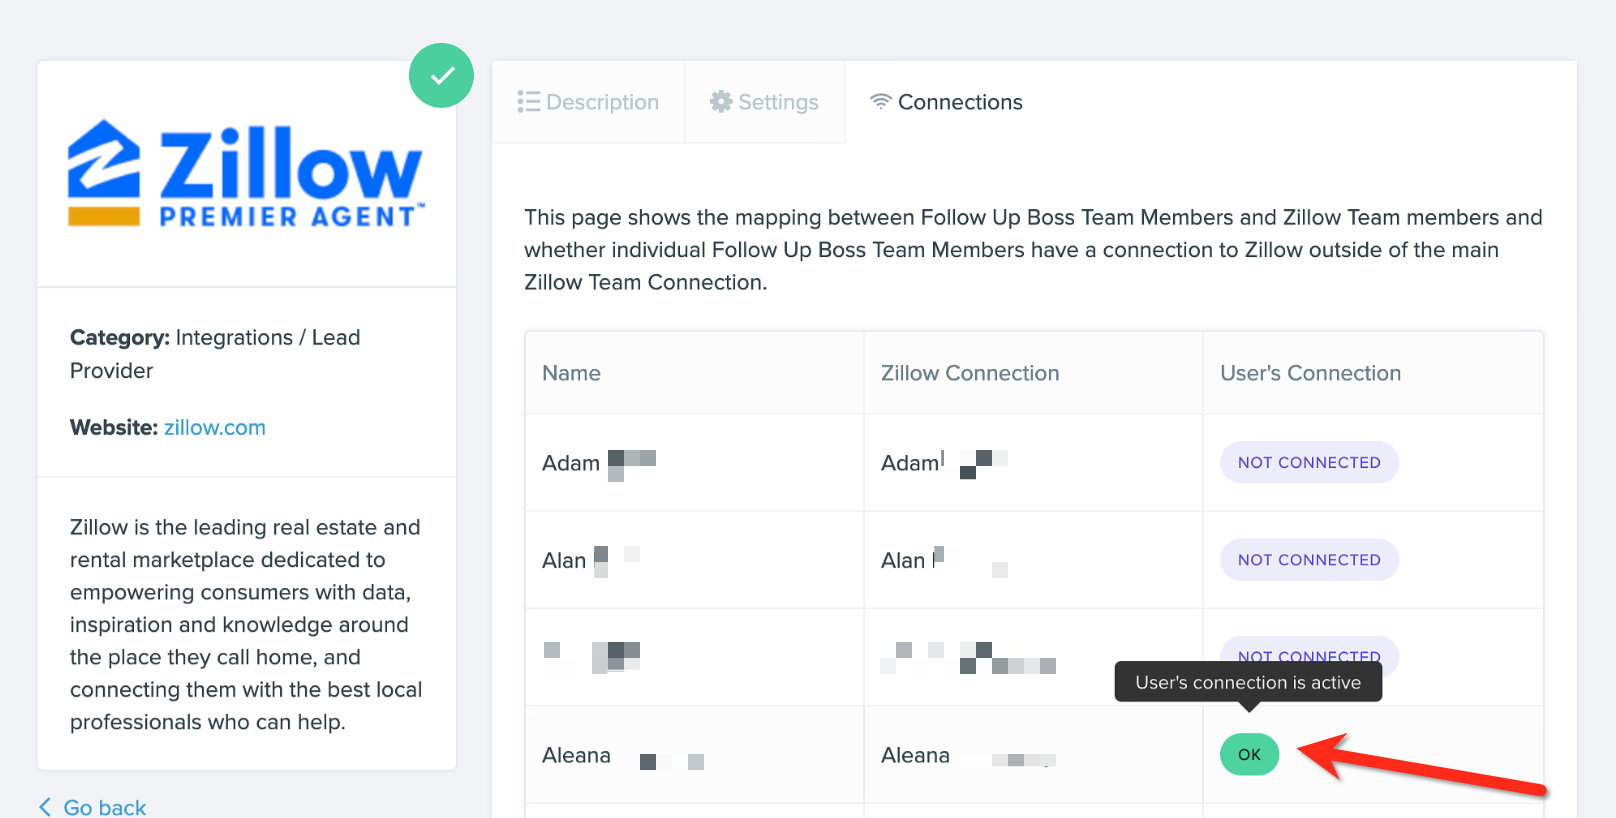The width and height of the screenshot is (1616, 818).
Task: Click the Zillow Connection column header
Action: [970, 373]
